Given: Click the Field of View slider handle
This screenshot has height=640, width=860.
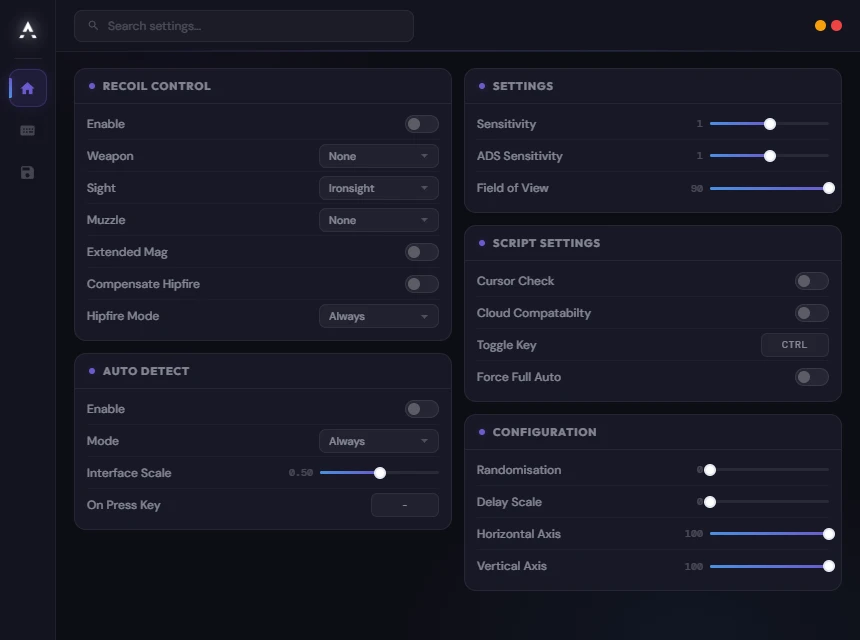Looking at the screenshot, I should click(828, 188).
